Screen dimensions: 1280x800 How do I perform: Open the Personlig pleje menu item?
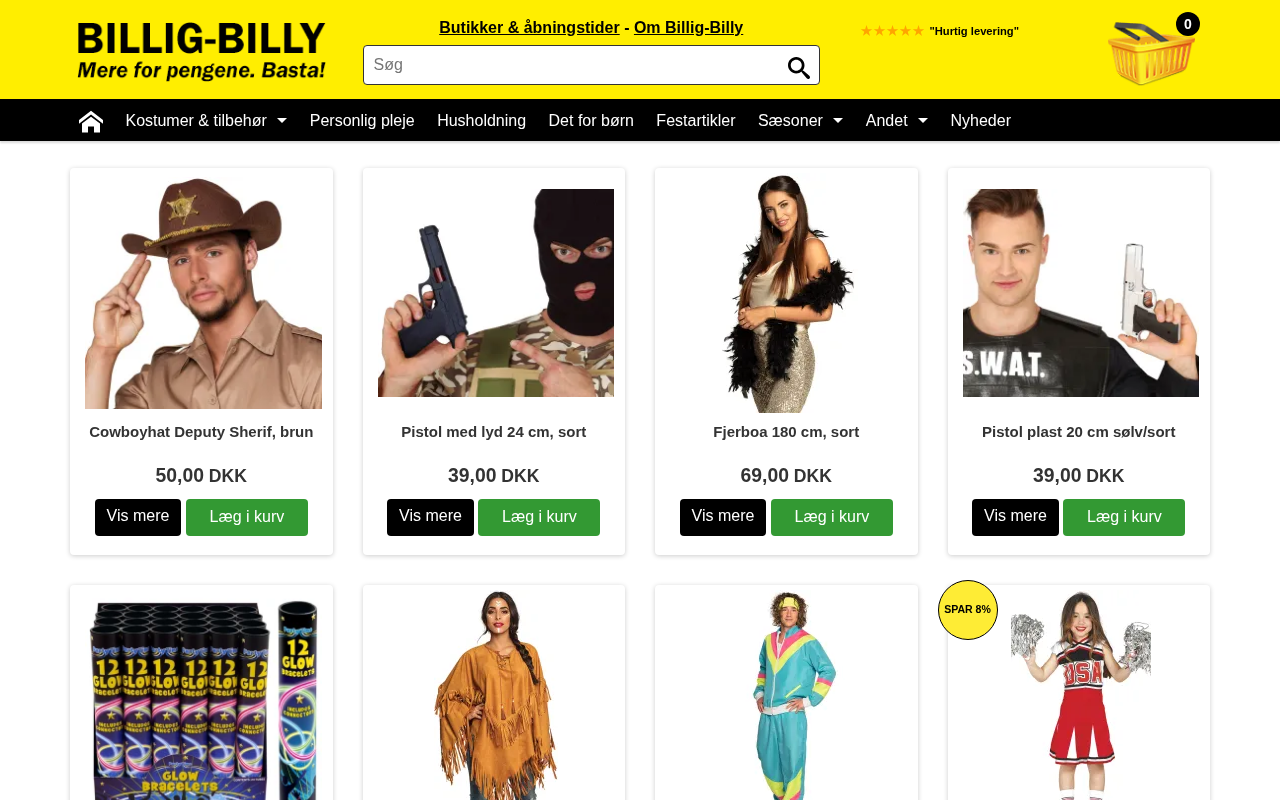pyautogui.click(x=362, y=121)
